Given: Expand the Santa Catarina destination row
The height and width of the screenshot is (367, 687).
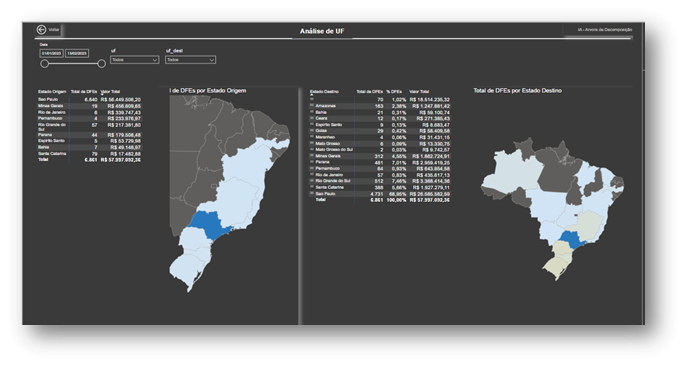Looking at the screenshot, I should (312, 187).
